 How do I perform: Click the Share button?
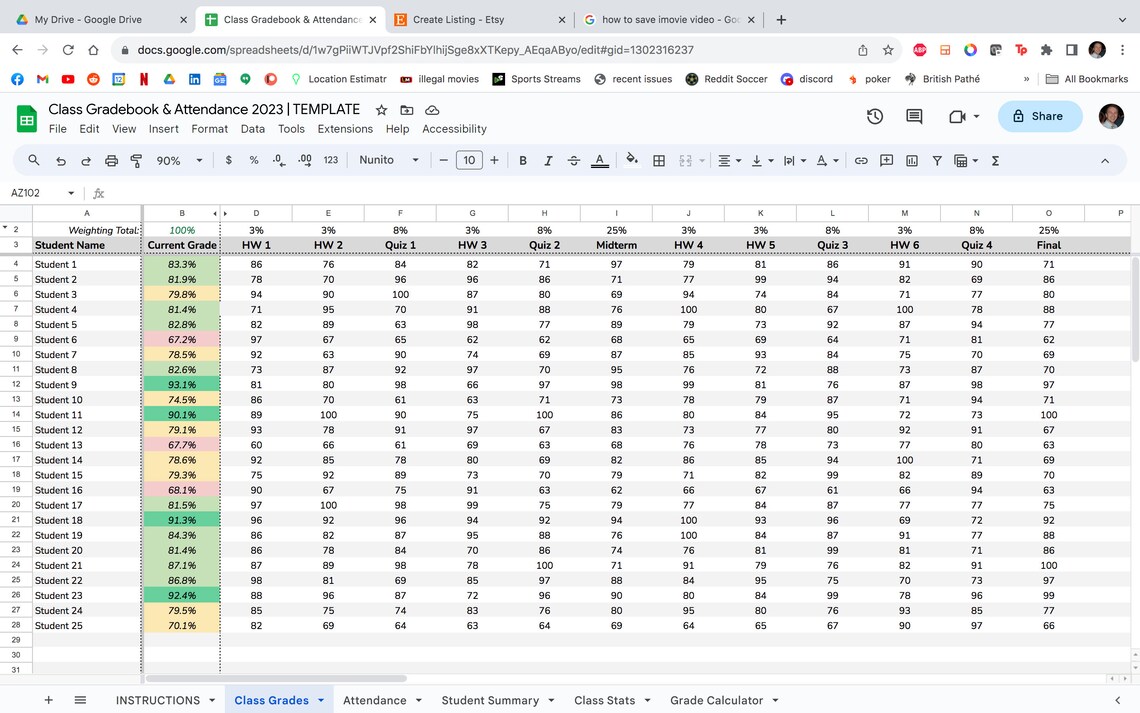(x=1039, y=116)
